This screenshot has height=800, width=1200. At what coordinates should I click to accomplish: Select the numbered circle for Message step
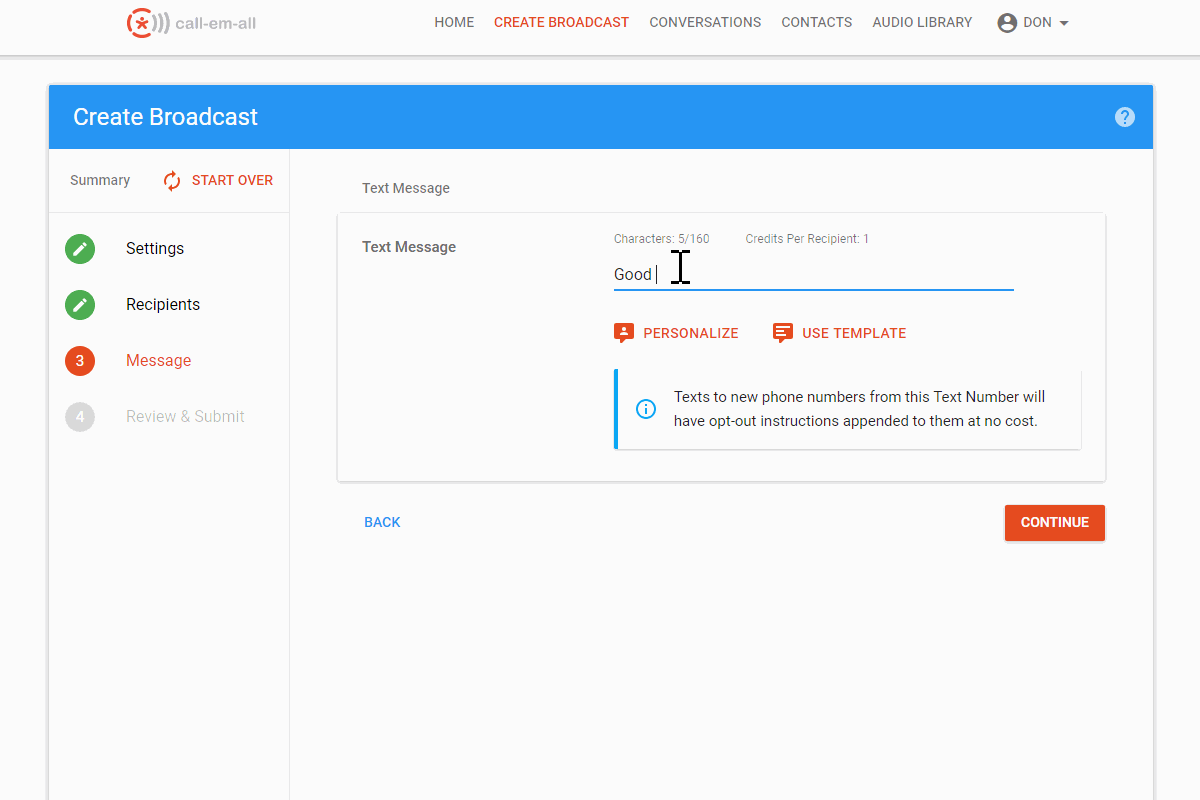click(x=80, y=360)
